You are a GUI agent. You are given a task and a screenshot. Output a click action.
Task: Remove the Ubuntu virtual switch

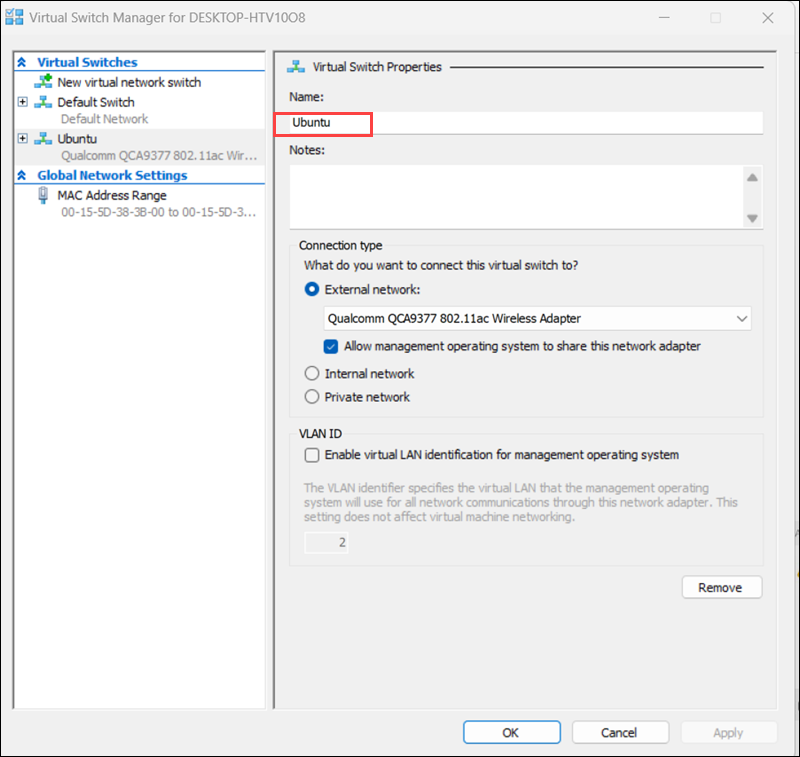click(721, 588)
